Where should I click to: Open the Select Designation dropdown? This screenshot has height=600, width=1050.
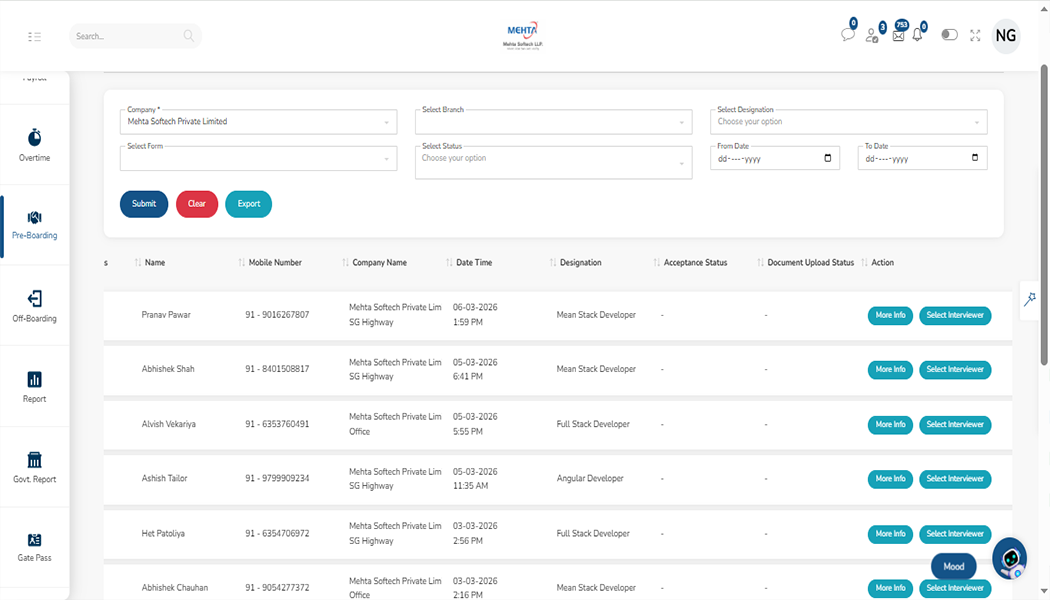click(x=848, y=122)
